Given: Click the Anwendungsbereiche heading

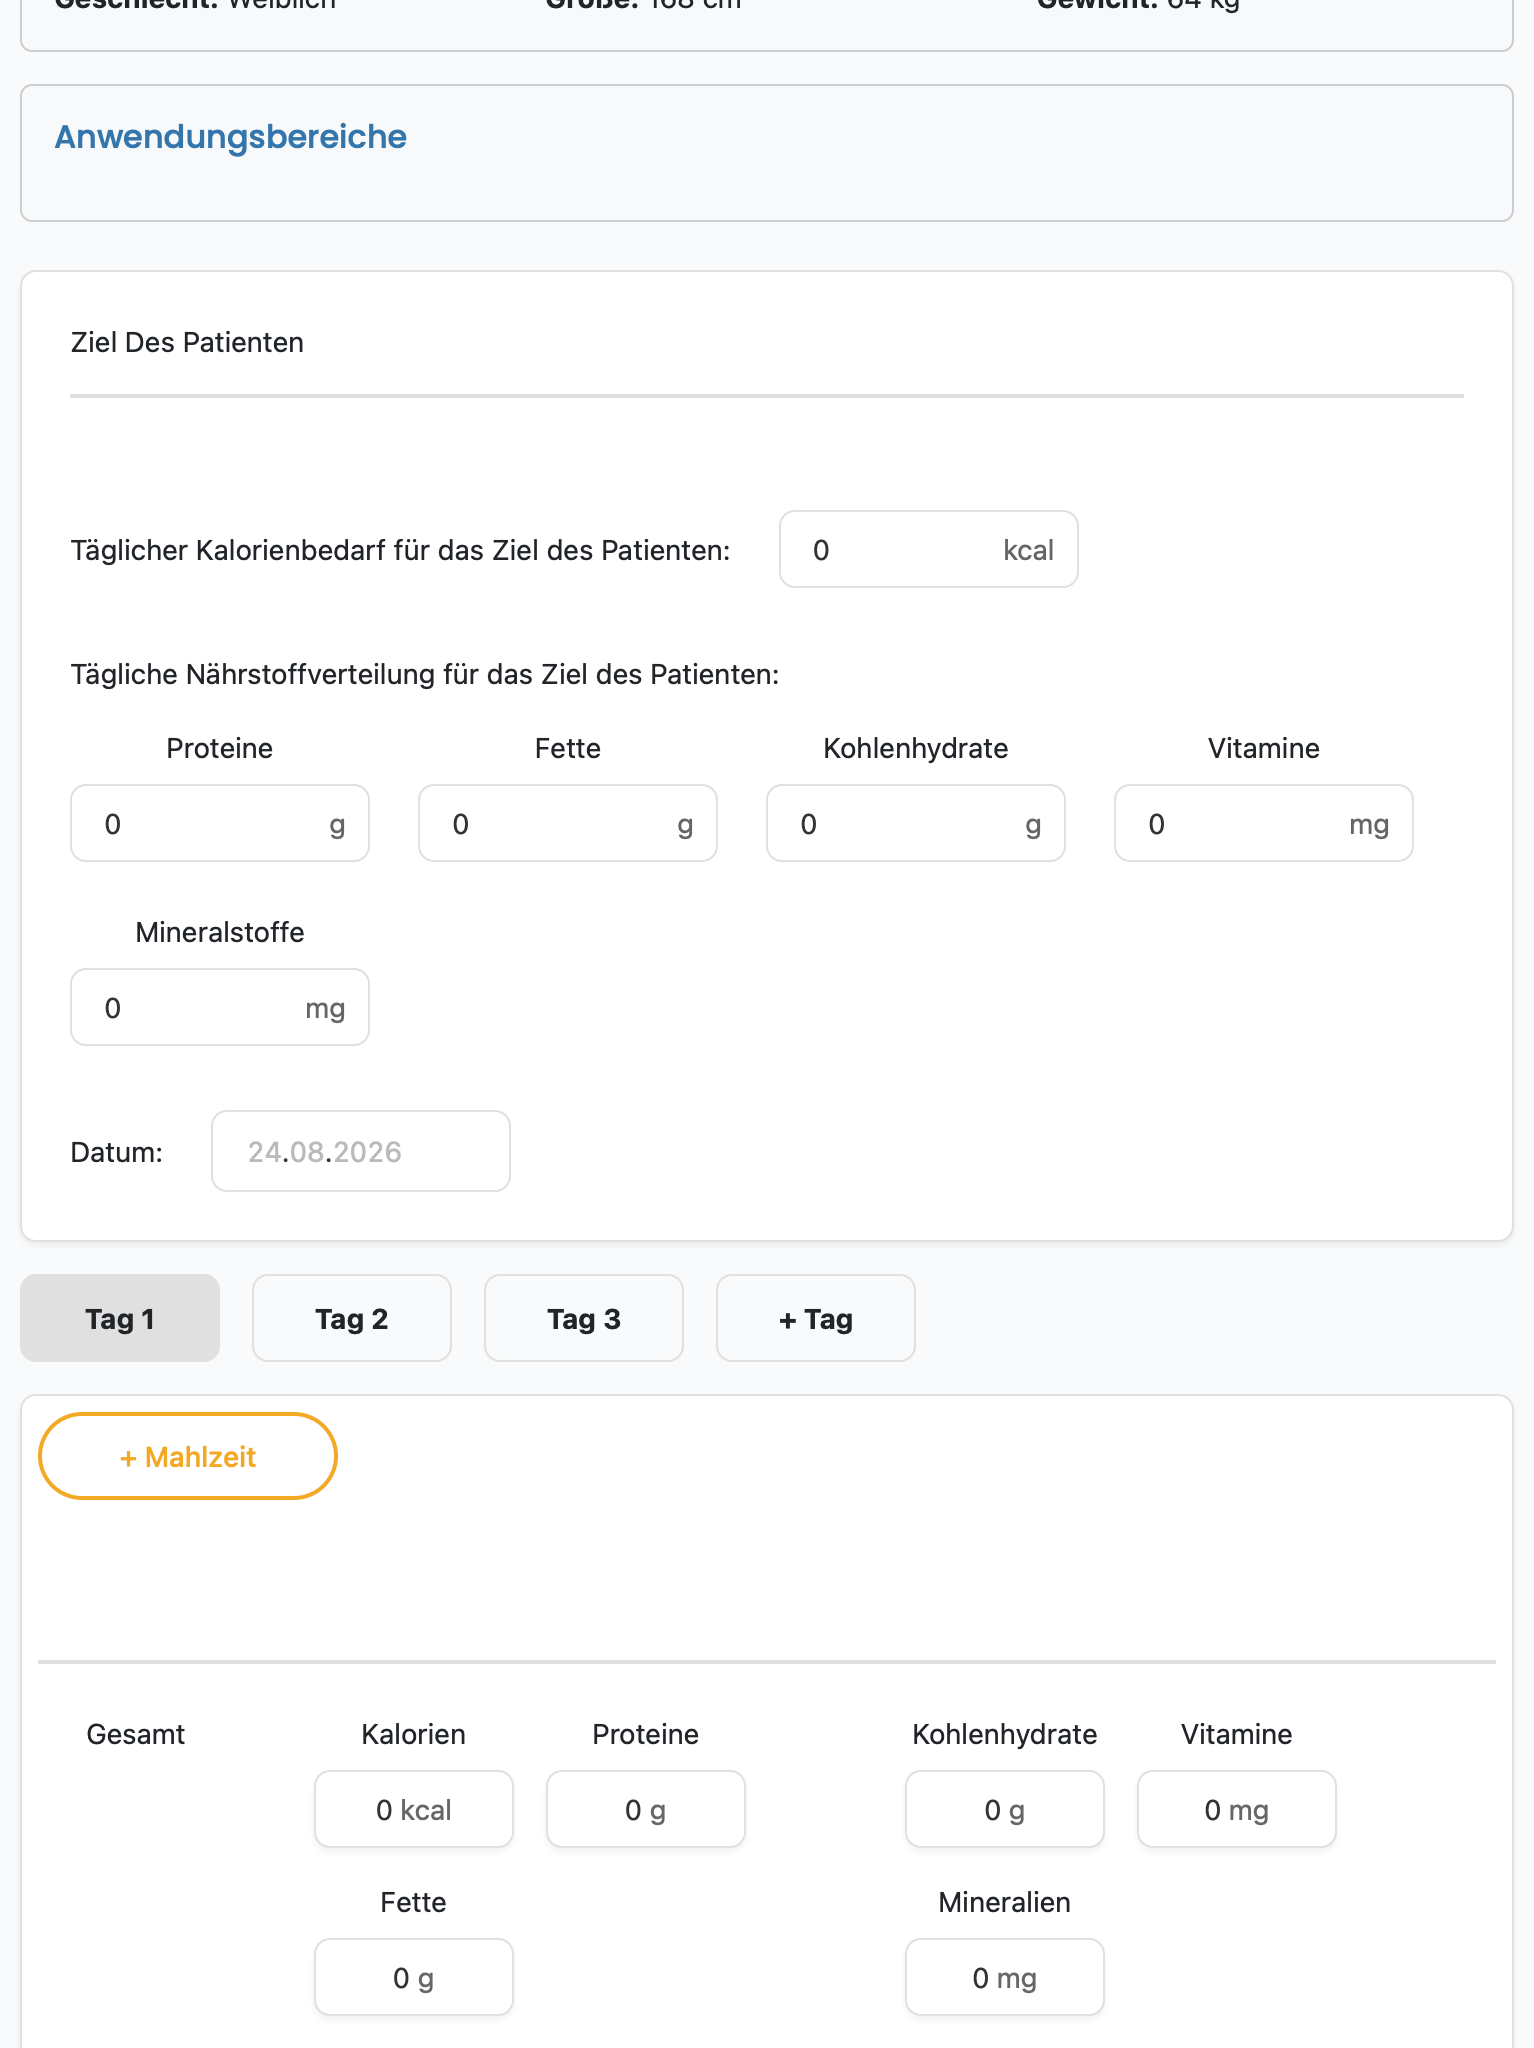Looking at the screenshot, I should (231, 137).
